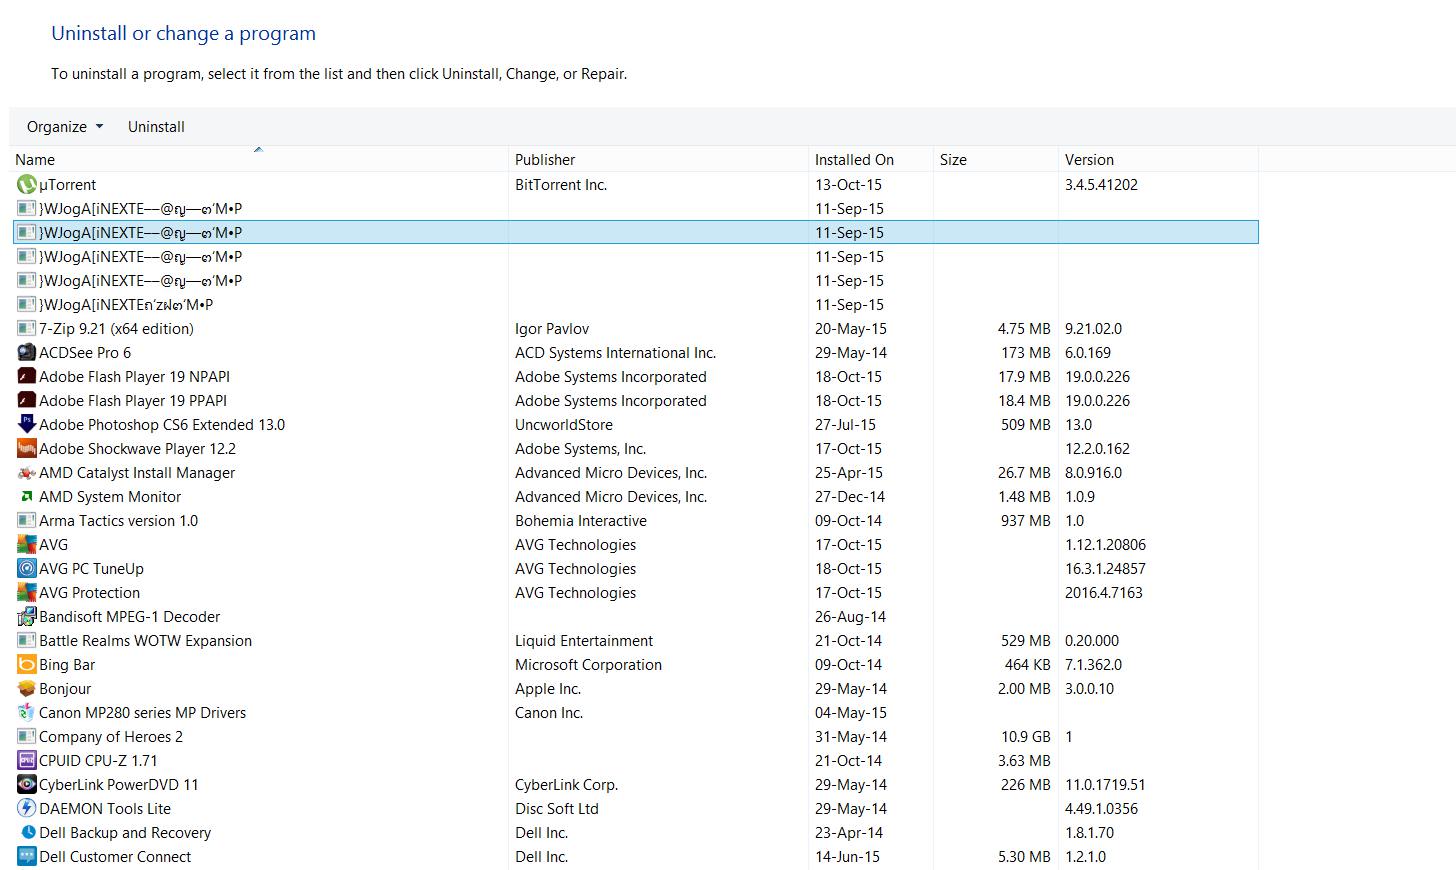Screen dimensions: 1456x870
Task: Select the Bandisoft MPEG-1 Decoder icon
Action: (x=27, y=617)
